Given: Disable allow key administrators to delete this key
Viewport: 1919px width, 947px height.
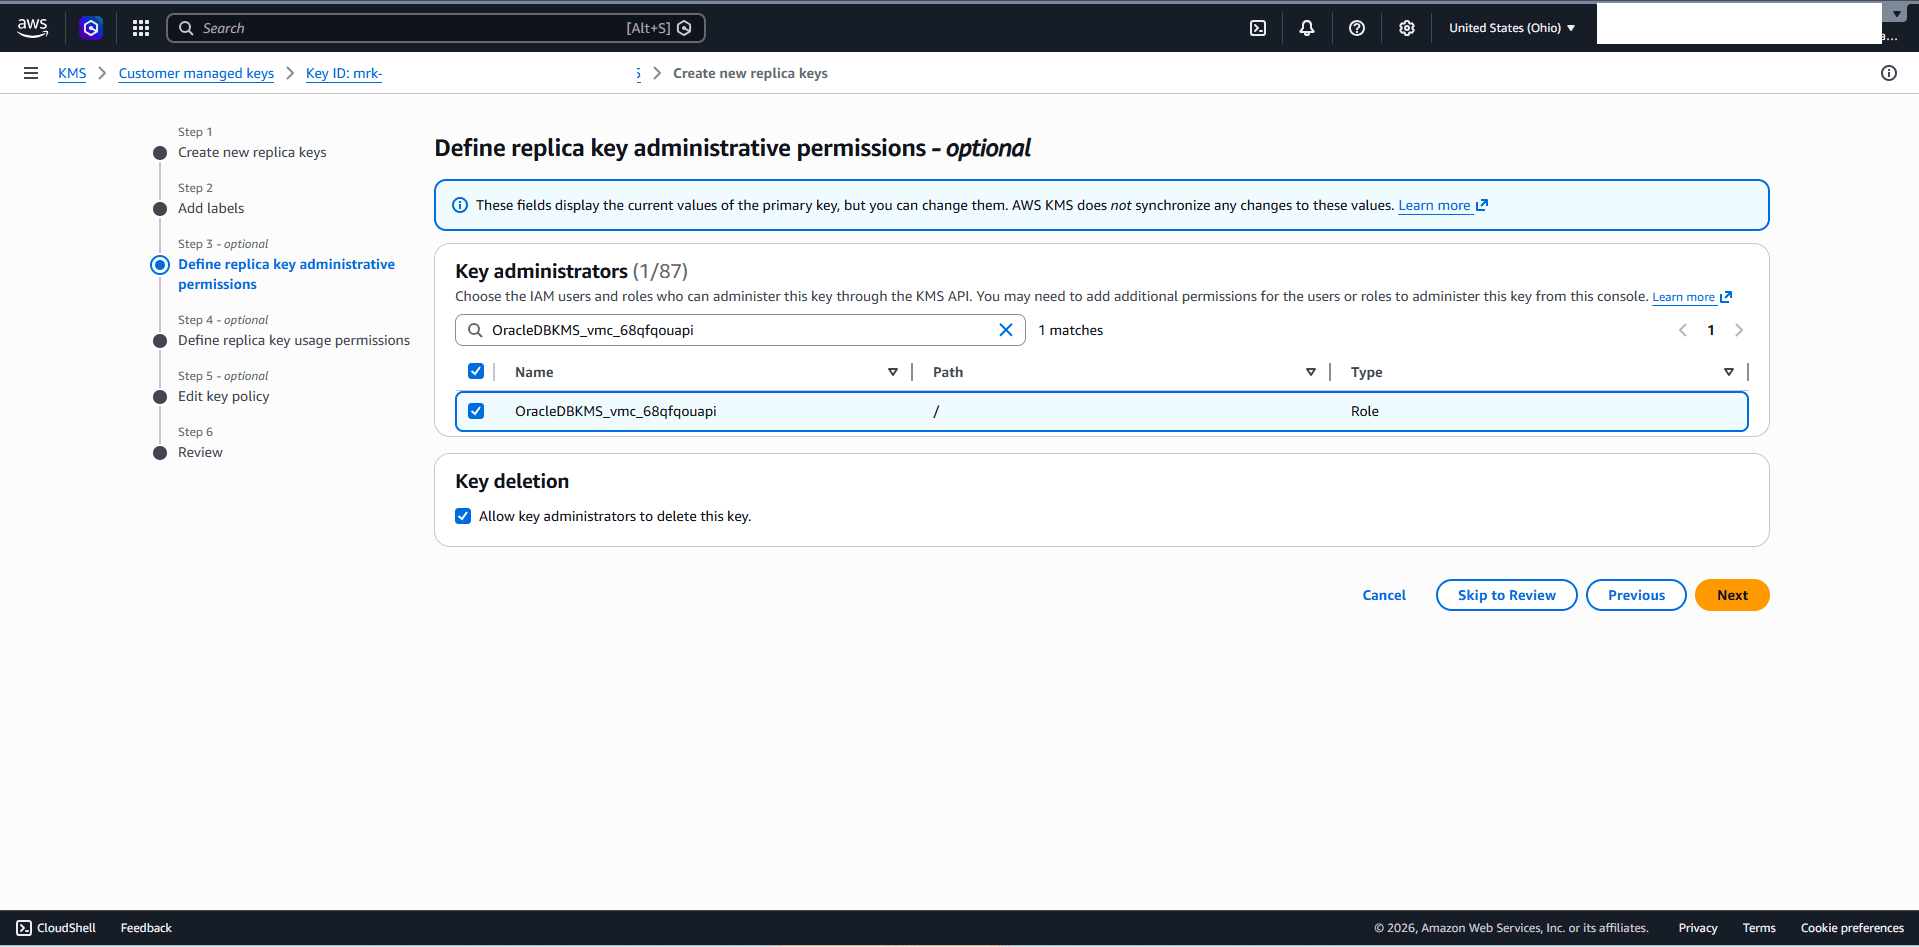Looking at the screenshot, I should pyautogui.click(x=463, y=515).
